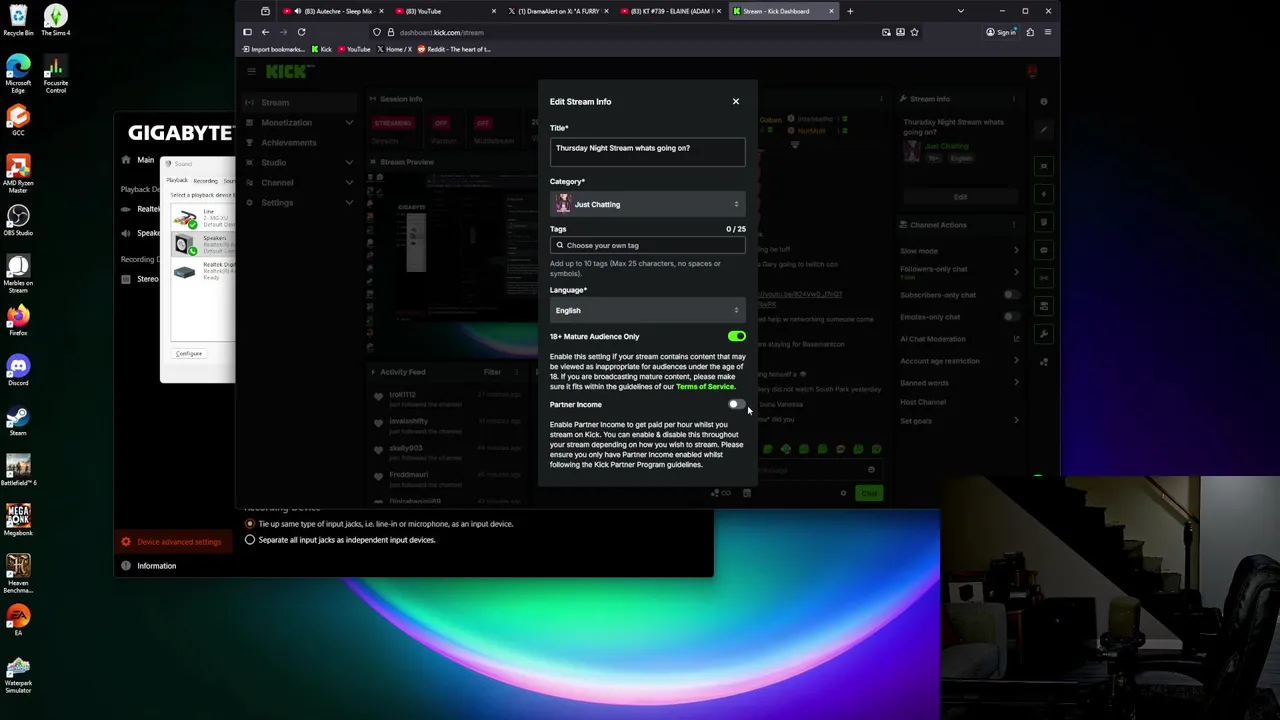Expand the Studio sidebar section

(298, 162)
